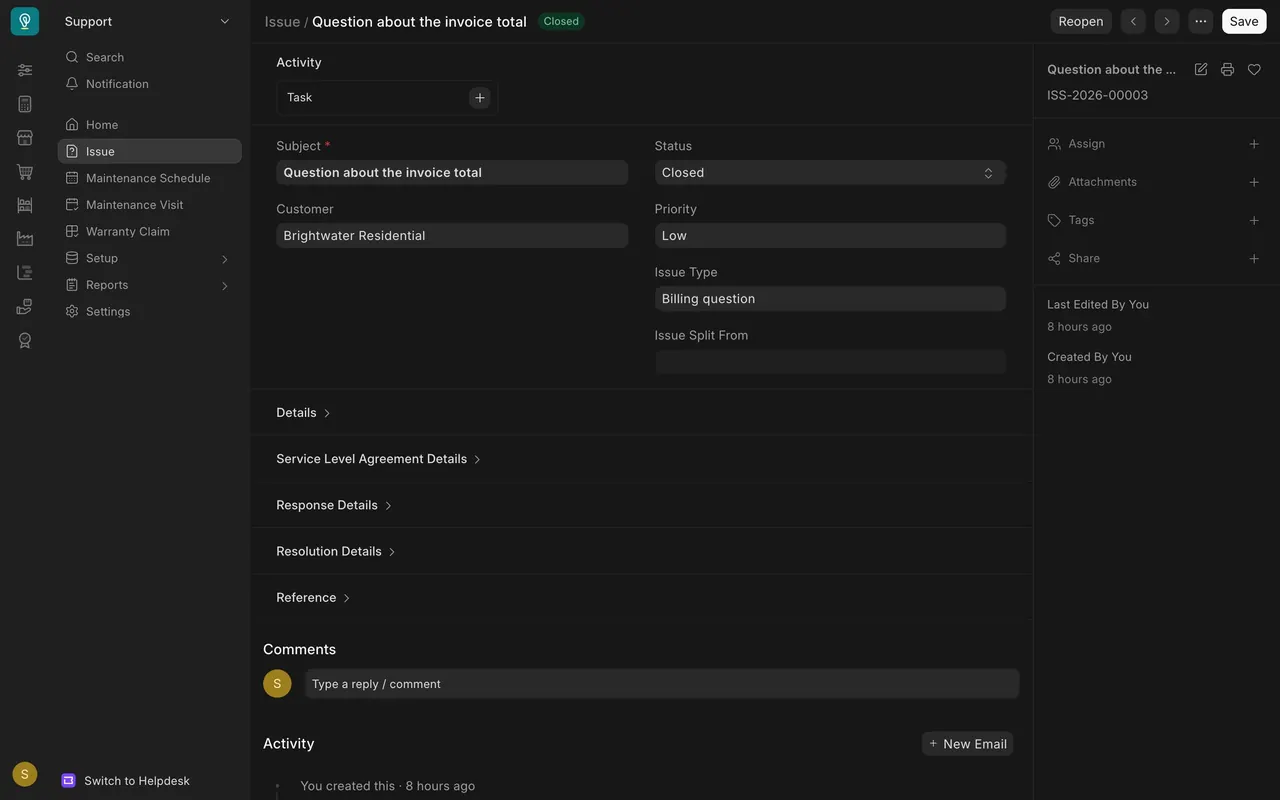Click the printer icon to print the issue
The height and width of the screenshot is (800, 1280).
click(x=1227, y=69)
